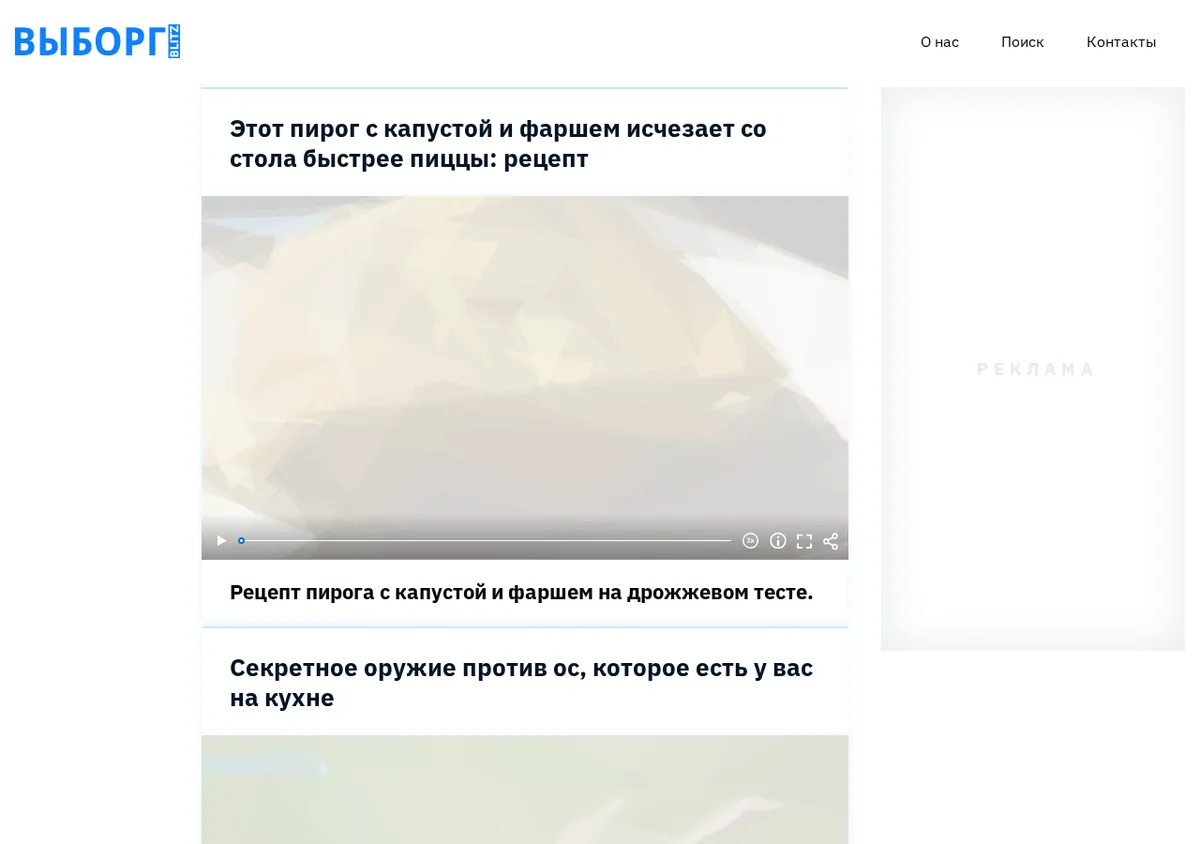Image resolution: width=1200 pixels, height=844 pixels.
Task: Open 'Контакты' in the top navigation
Action: coord(1121,42)
